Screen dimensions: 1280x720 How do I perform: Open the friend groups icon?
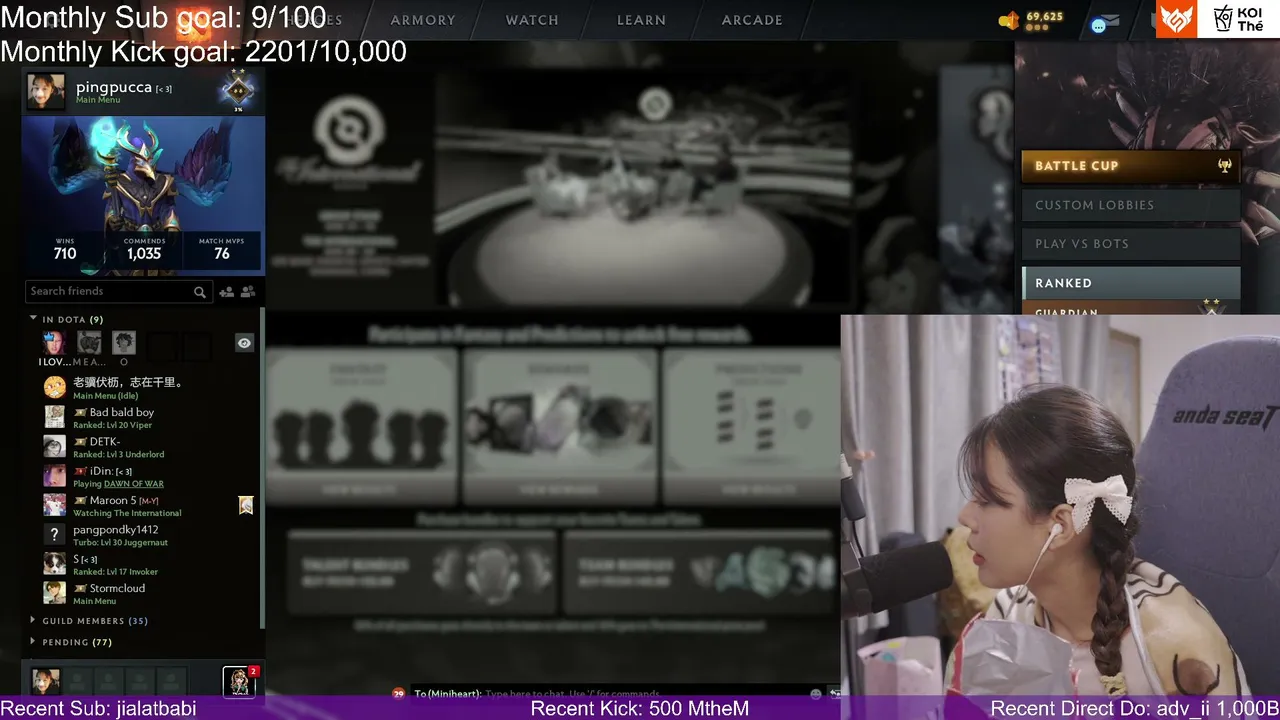click(248, 292)
